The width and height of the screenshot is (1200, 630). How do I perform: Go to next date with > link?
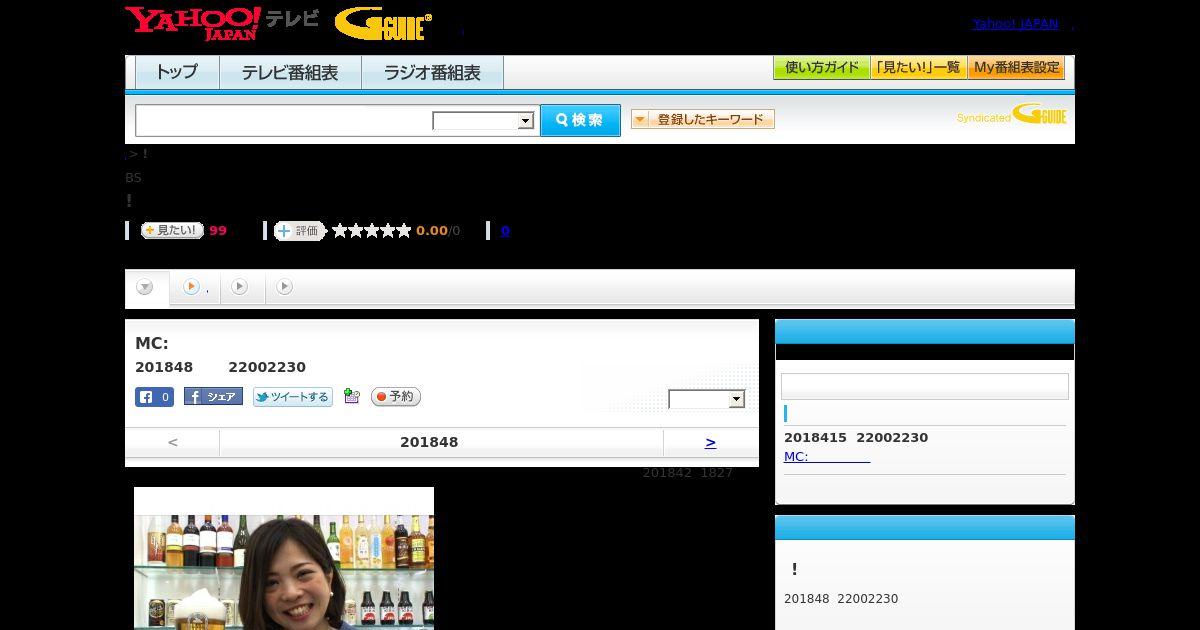point(710,442)
